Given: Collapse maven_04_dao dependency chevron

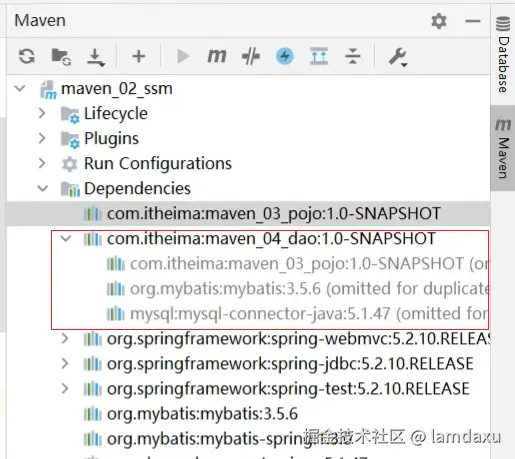Looking at the screenshot, I should pyautogui.click(x=66, y=239).
